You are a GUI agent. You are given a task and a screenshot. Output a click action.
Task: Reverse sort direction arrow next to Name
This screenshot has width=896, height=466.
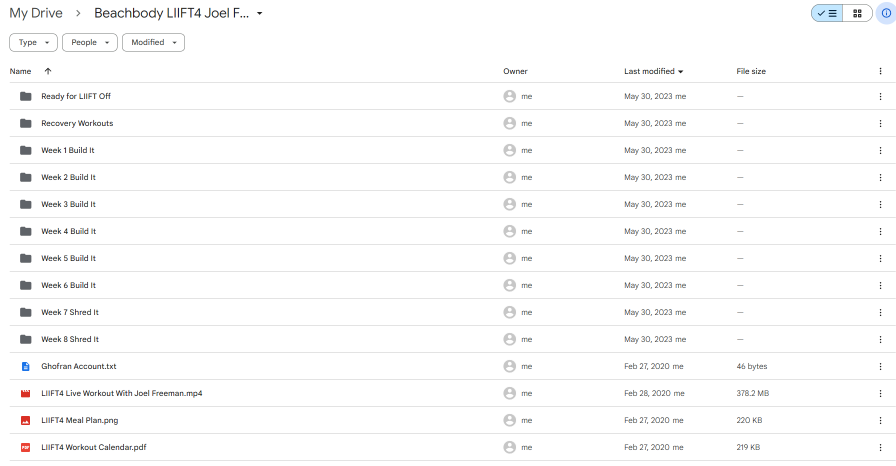pyautogui.click(x=48, y=71)
